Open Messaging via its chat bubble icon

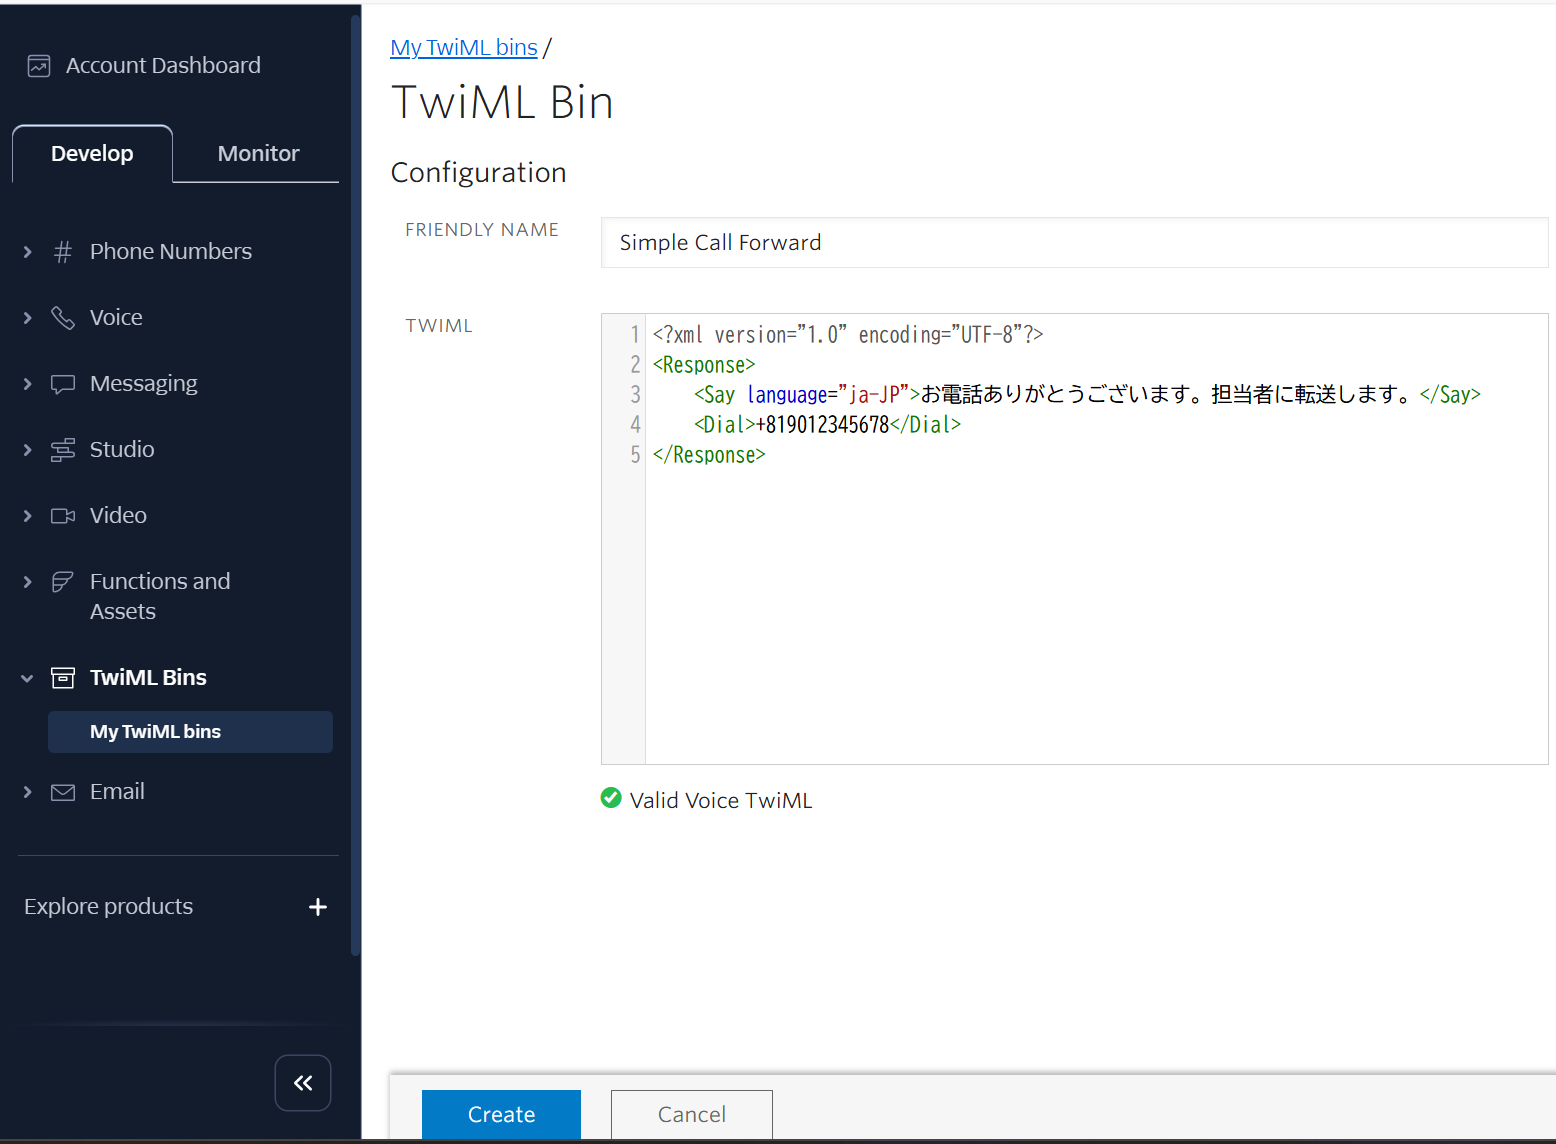coord(62,383)
